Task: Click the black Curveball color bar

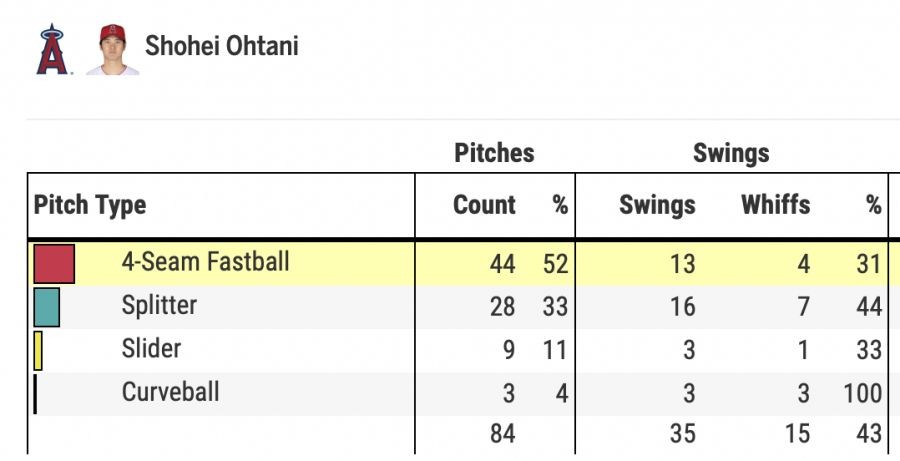Action: point(35,393)
